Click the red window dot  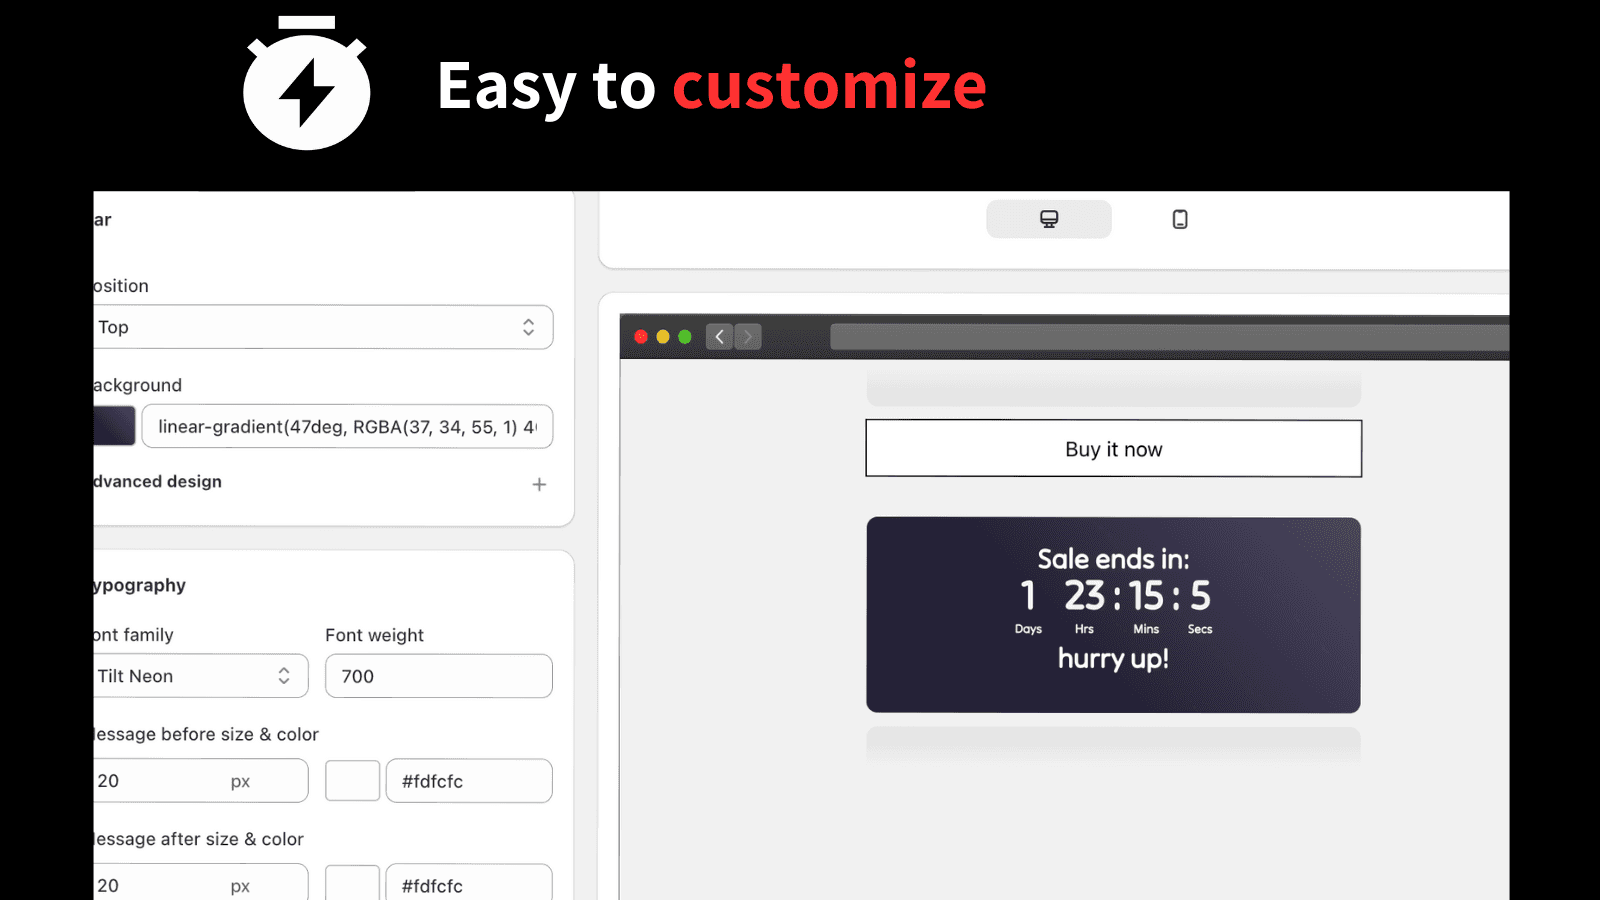tap(641, 337)
